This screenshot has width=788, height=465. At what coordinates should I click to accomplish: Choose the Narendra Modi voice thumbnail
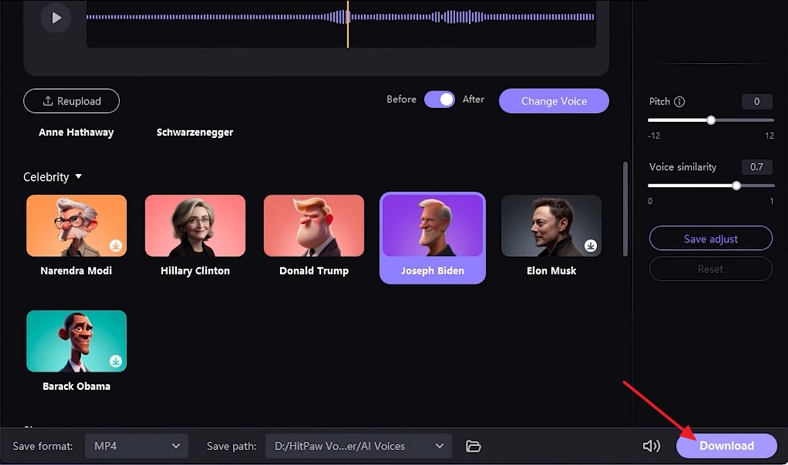pos(76,226)
